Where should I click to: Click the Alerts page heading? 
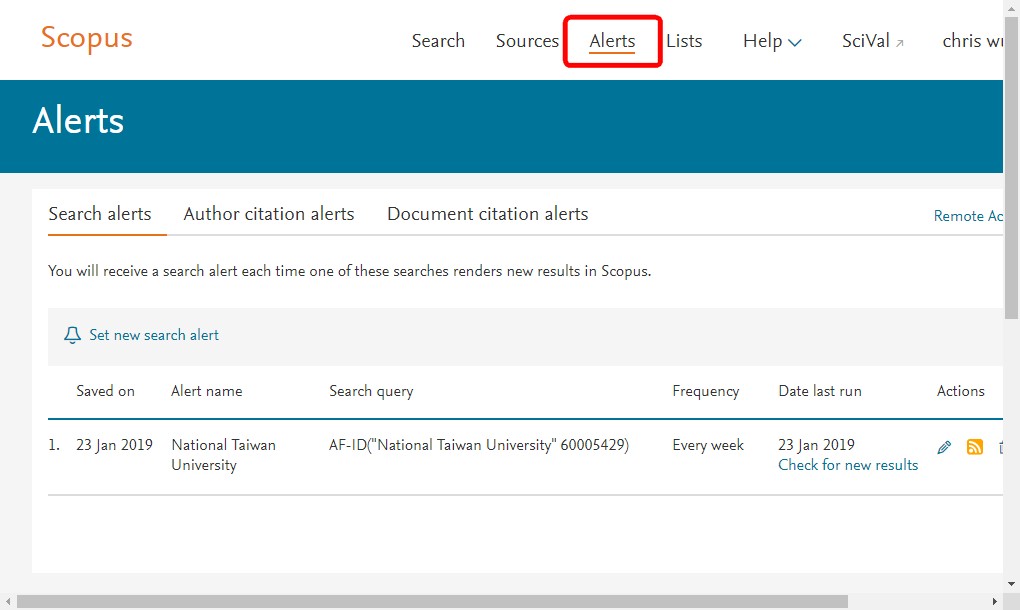(78, 121)
